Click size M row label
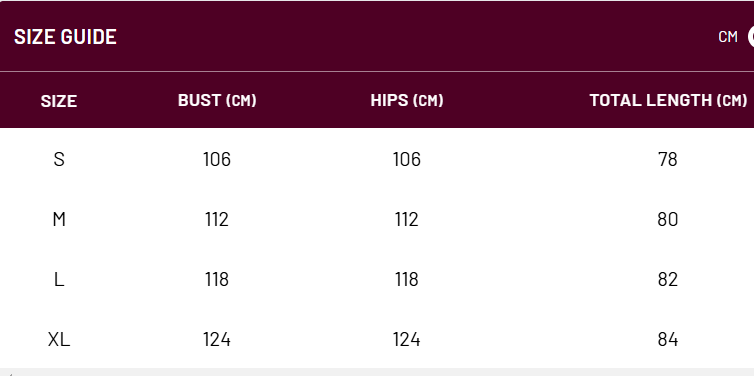Screen dimensions: 754x376 (59, 219)
